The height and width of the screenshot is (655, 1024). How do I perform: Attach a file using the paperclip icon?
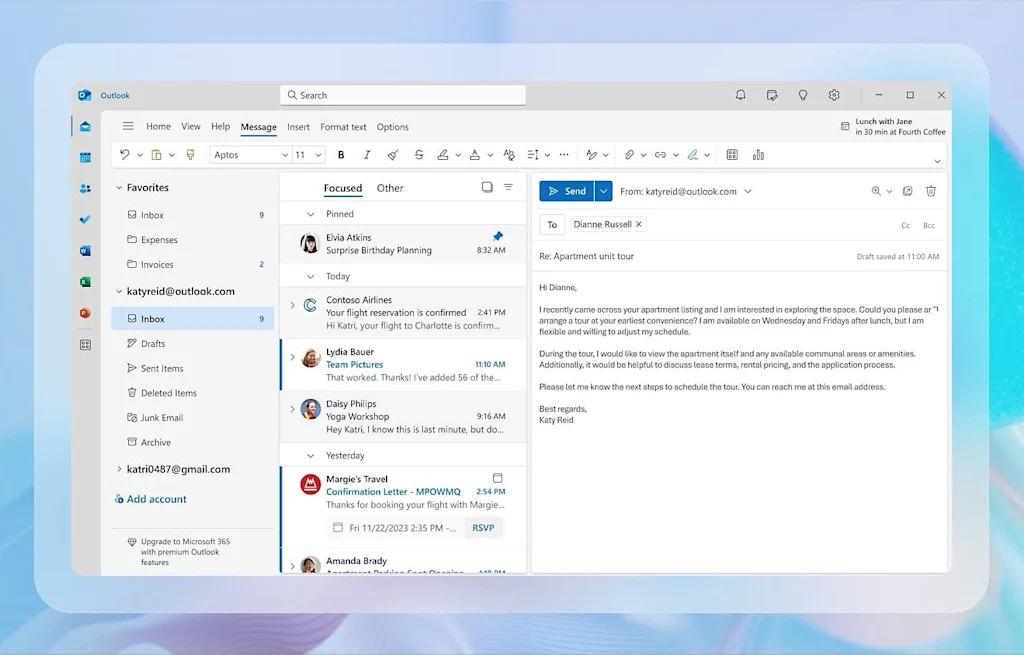coord(631,155)
